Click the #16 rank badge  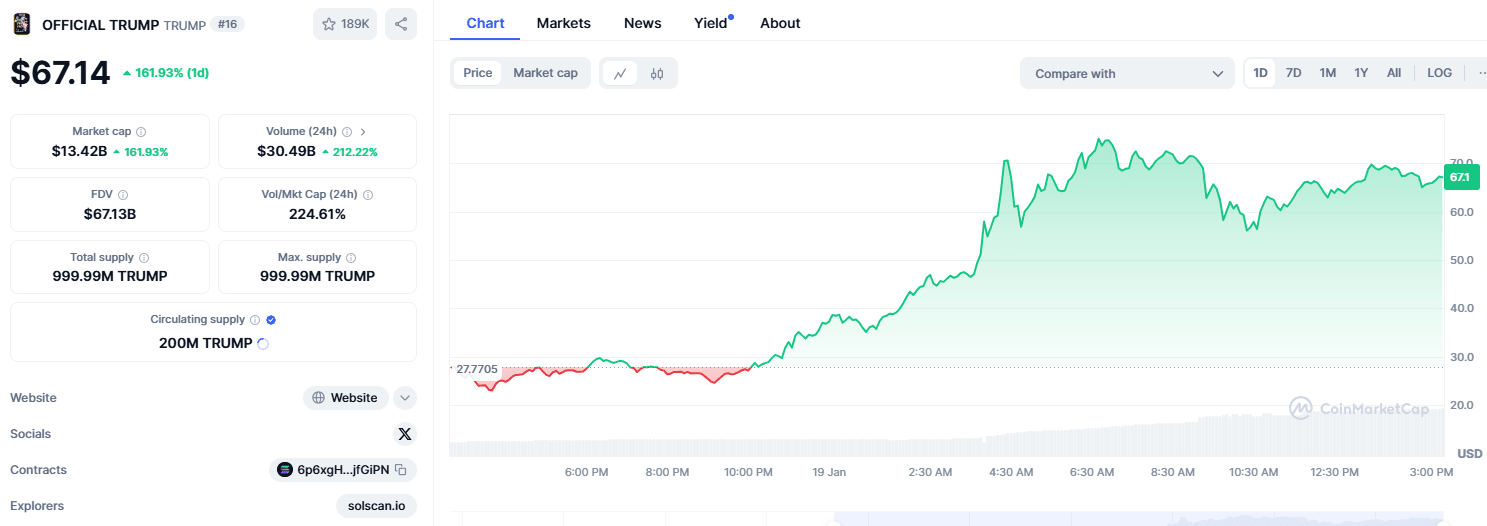click(227, 24)
